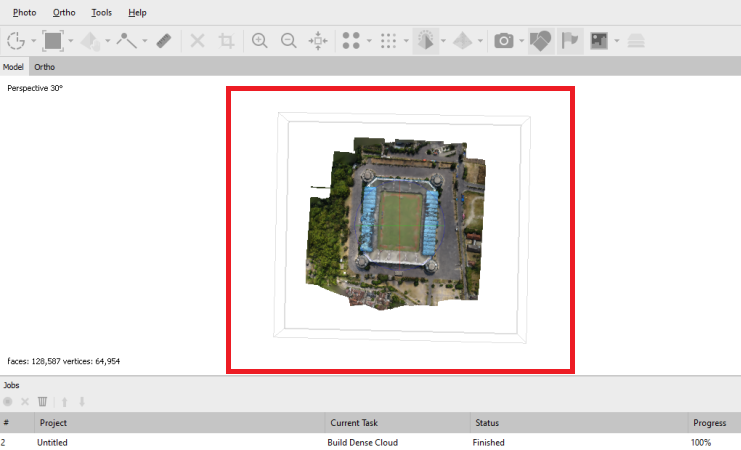Open dropdown next to Show Images icon
Image resolution: width=741 pixels, height=450 pixels.
(x=617, y=41)
